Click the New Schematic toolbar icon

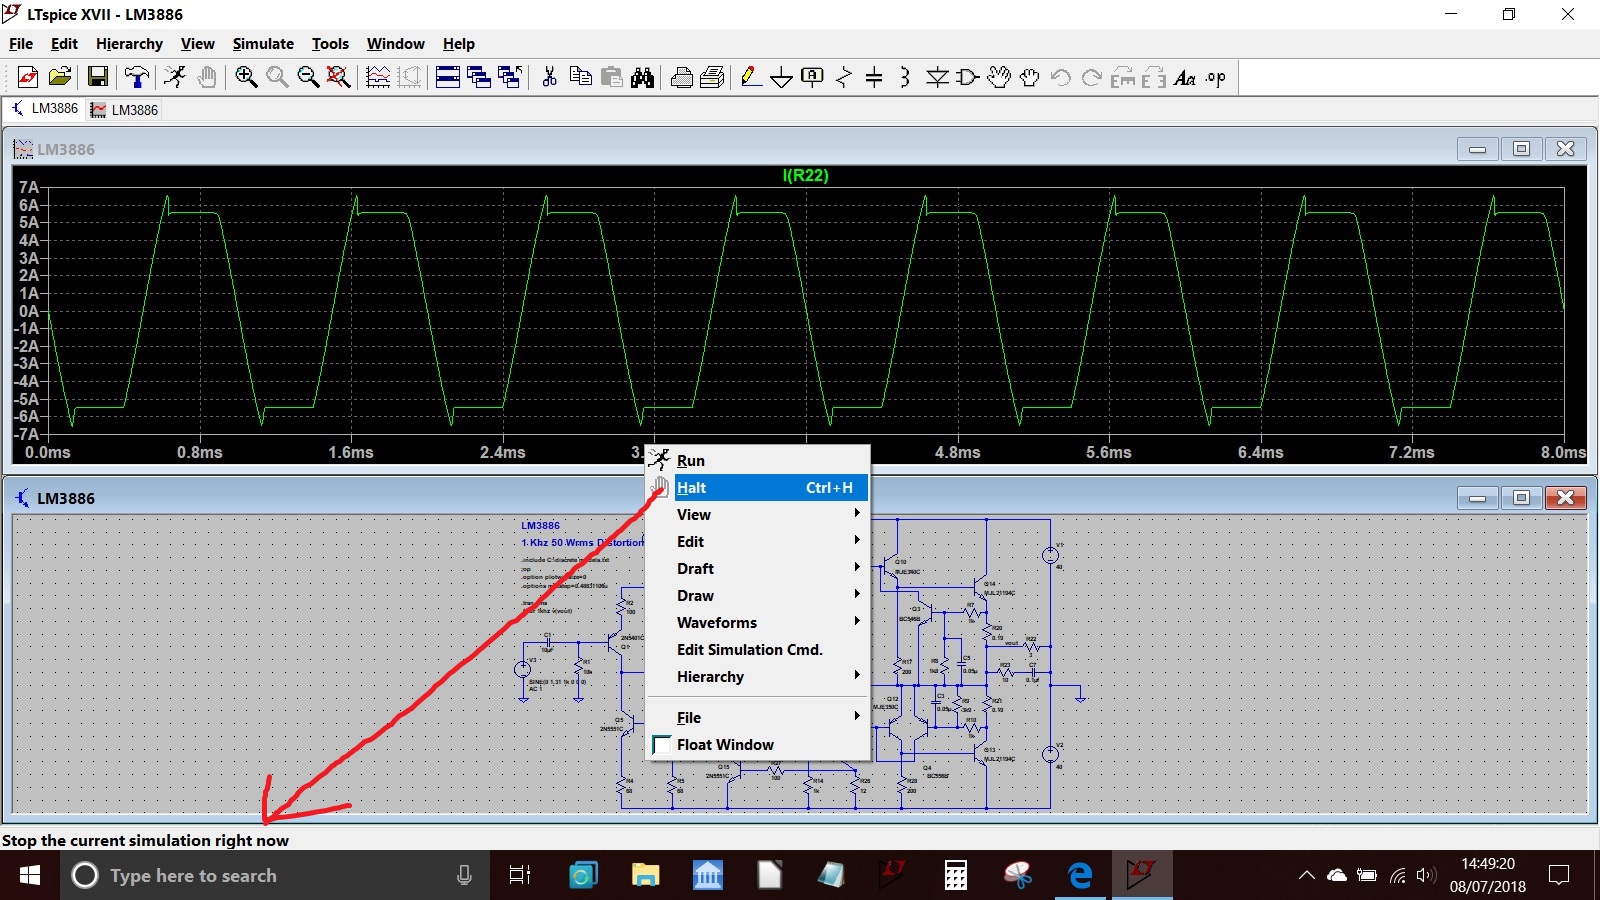[28, 77]
